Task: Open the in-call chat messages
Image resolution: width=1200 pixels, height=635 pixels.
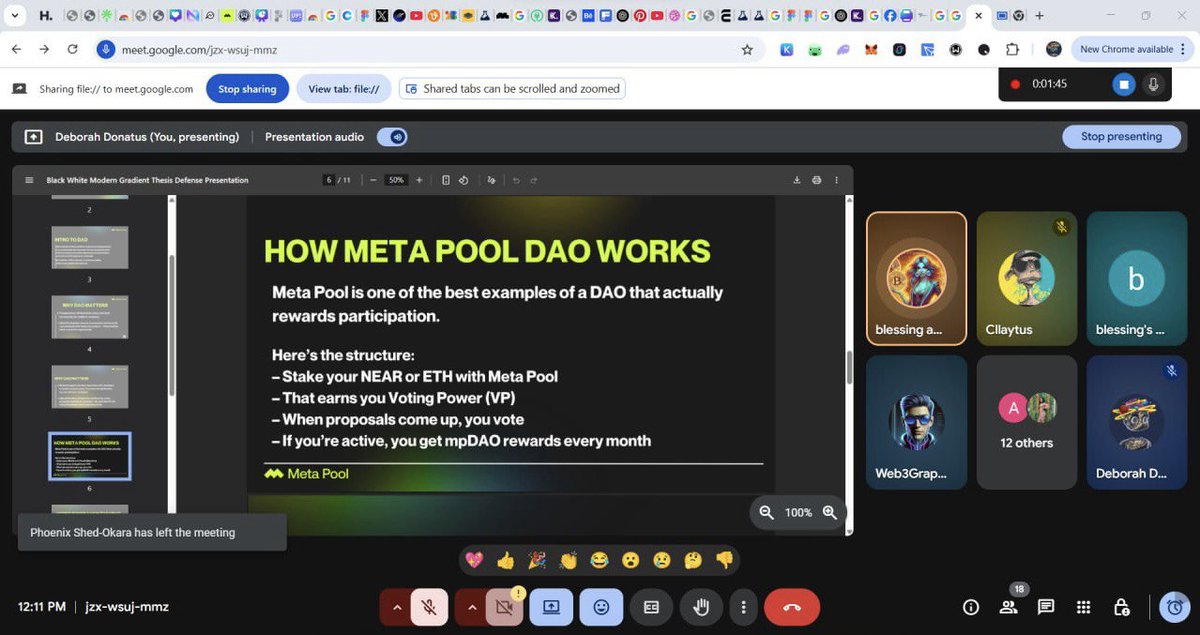Action: tap(1045, 607)
